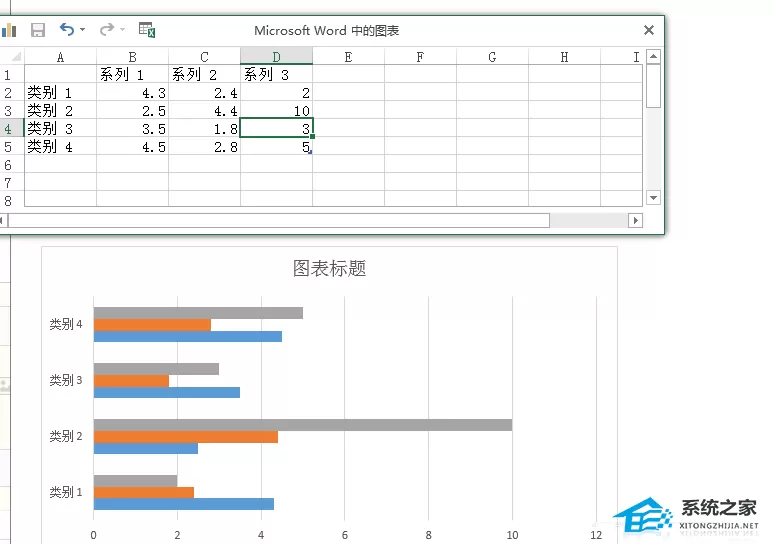Undo the last edit
The image size is (774, 544).
tap(67, 30)
